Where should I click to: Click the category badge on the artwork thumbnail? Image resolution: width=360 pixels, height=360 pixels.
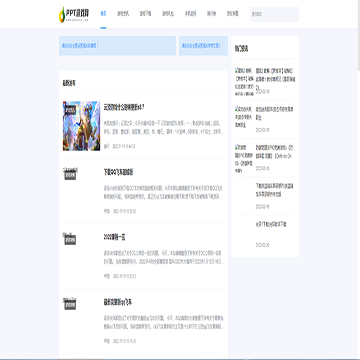click(70, 110)
